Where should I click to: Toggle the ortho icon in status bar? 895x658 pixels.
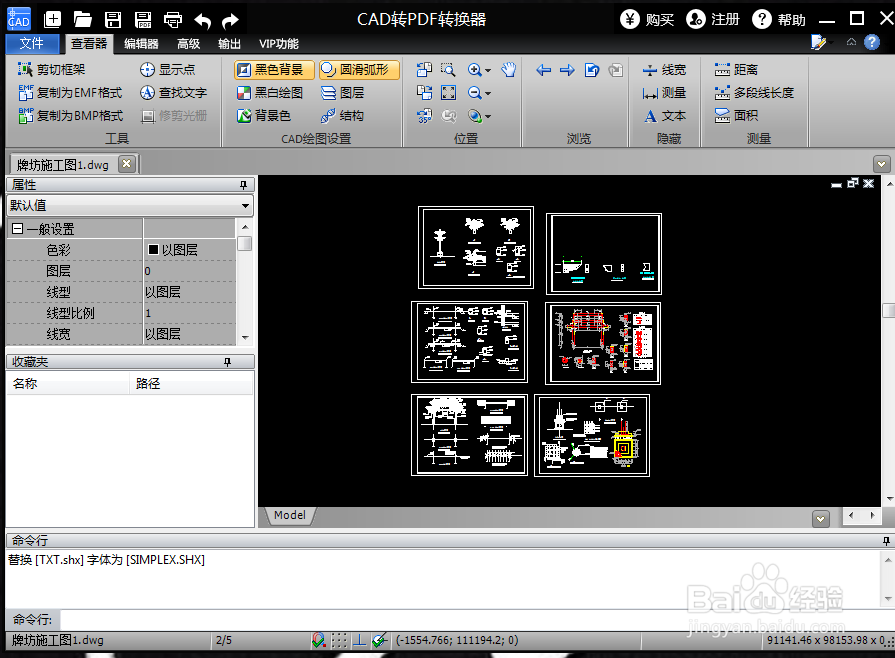pos(360,640)
